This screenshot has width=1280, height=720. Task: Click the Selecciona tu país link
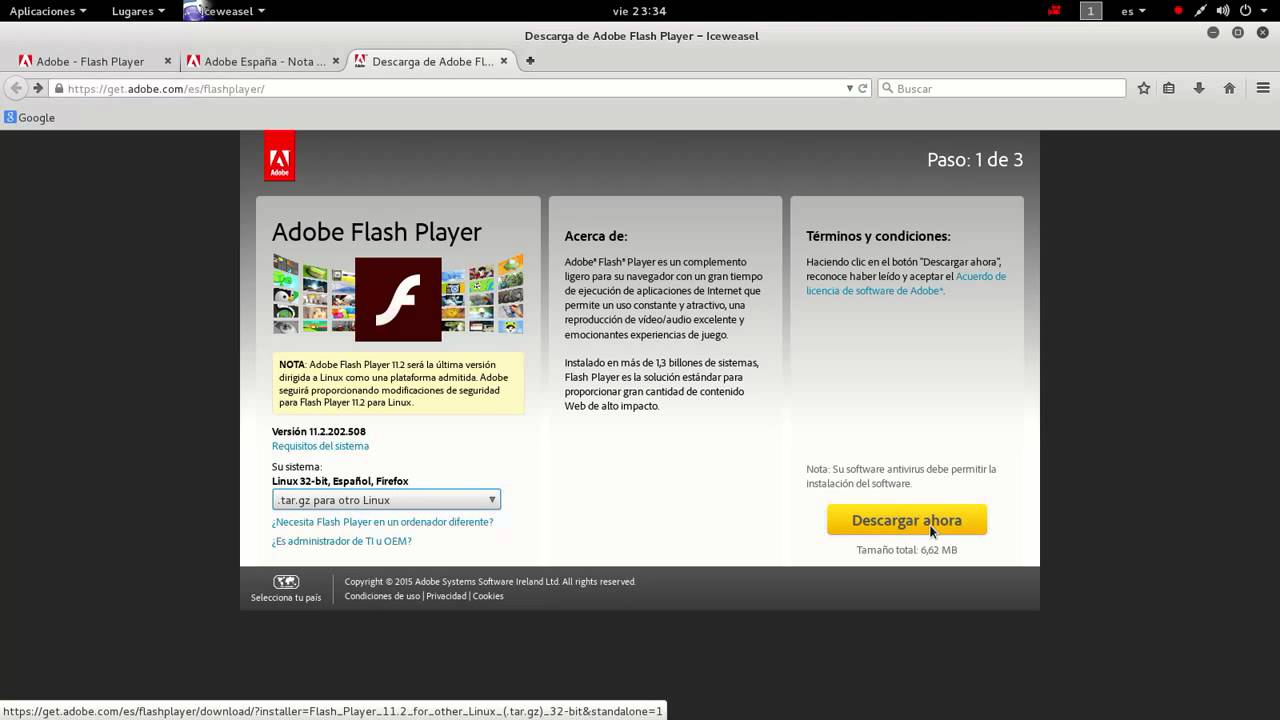286,598
